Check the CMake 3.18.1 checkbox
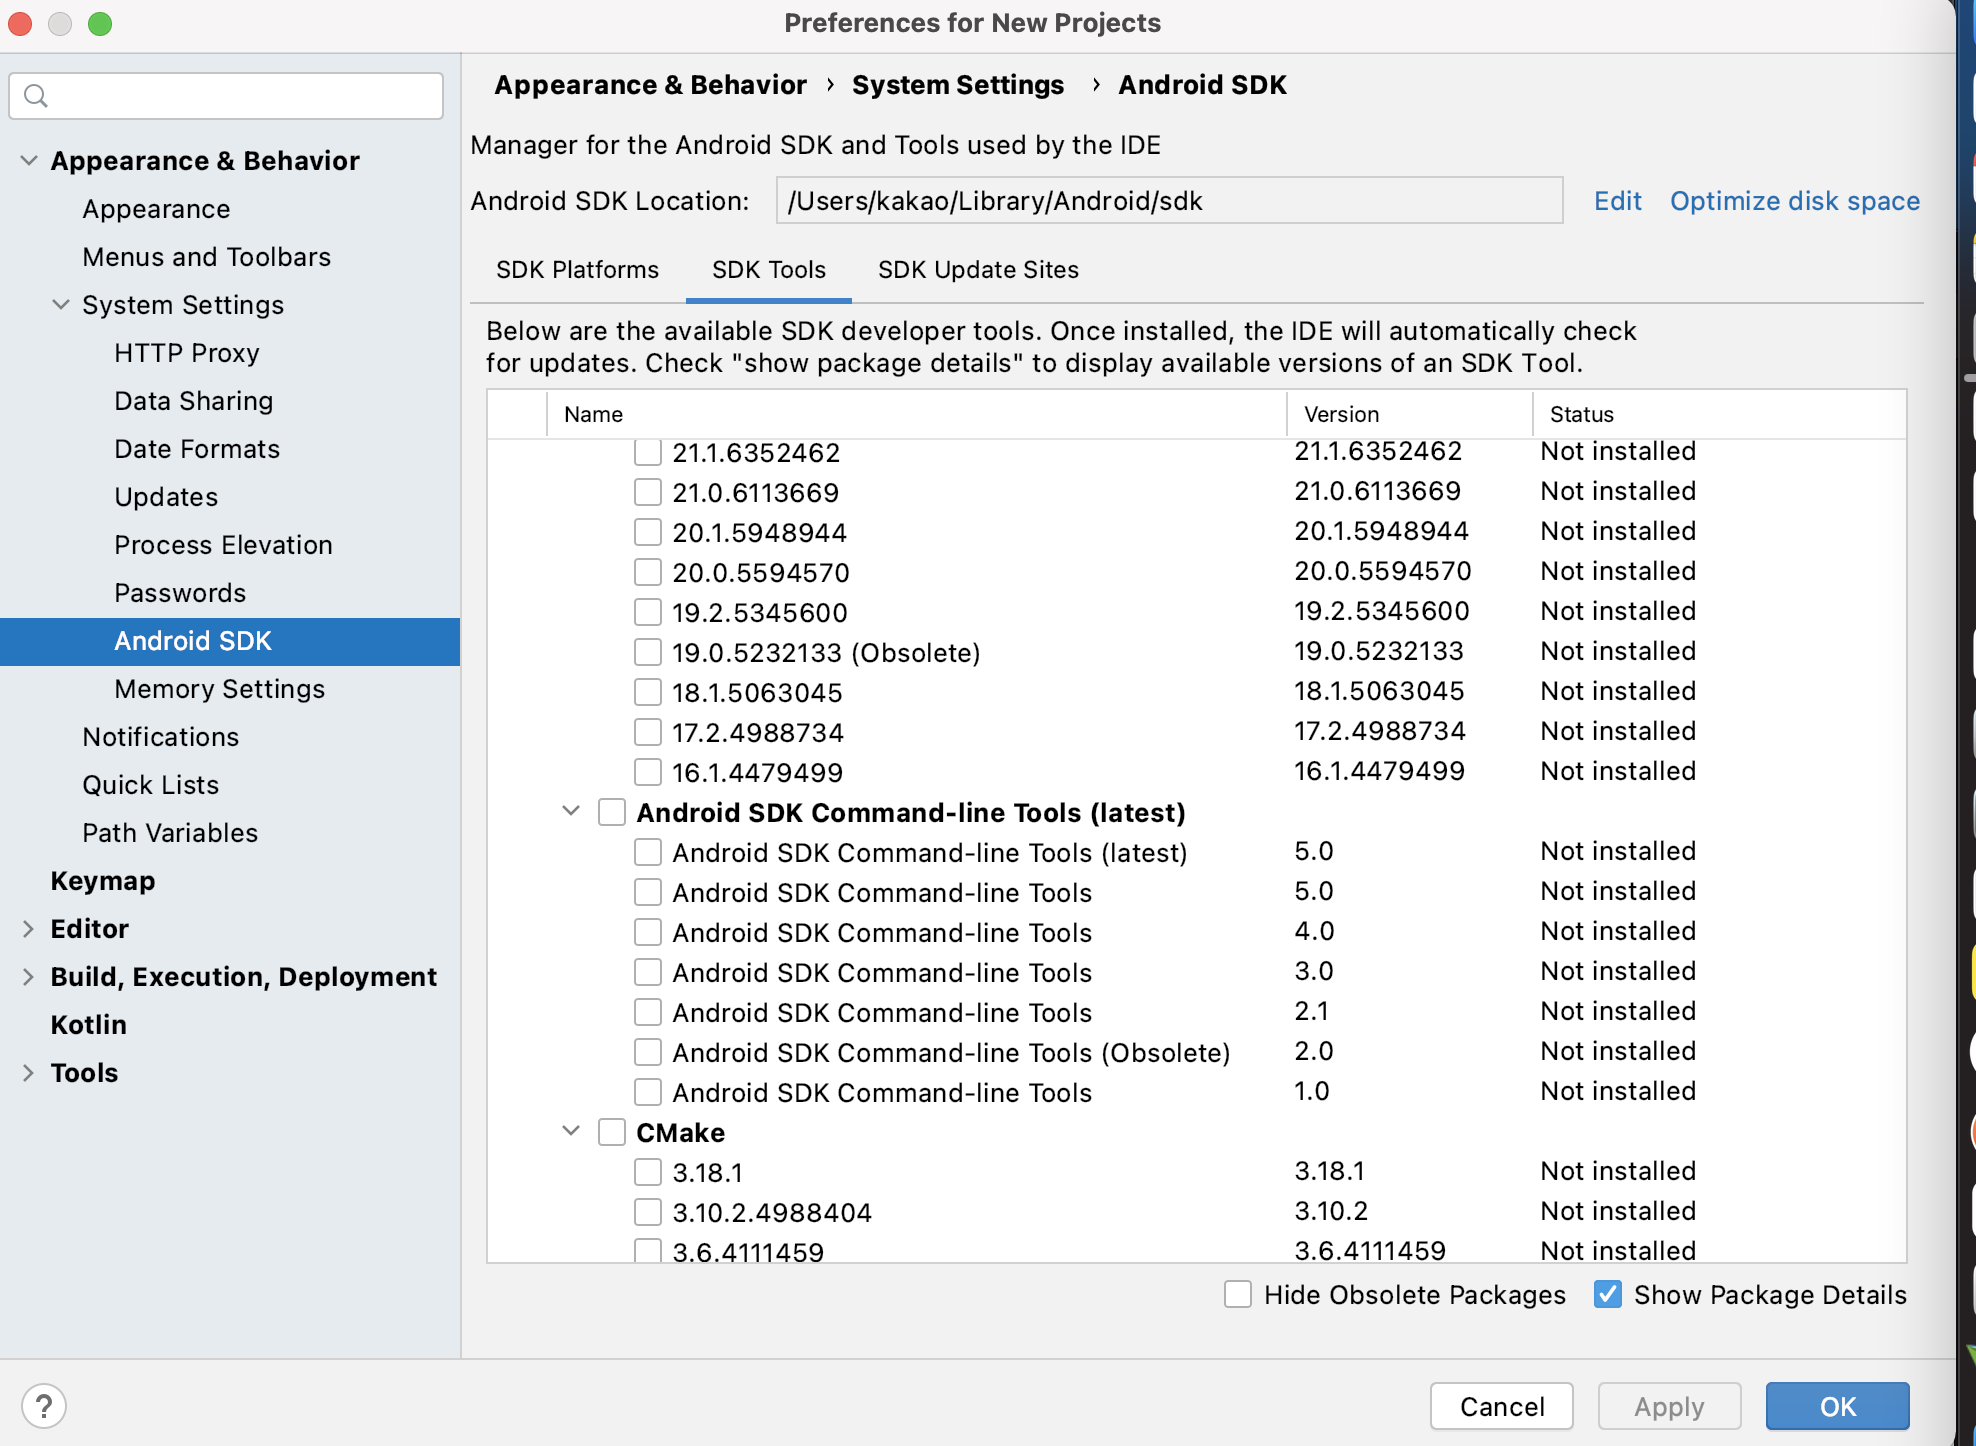The width and height of the screenshot is (1976, 1446). (x=648, y=1172)
